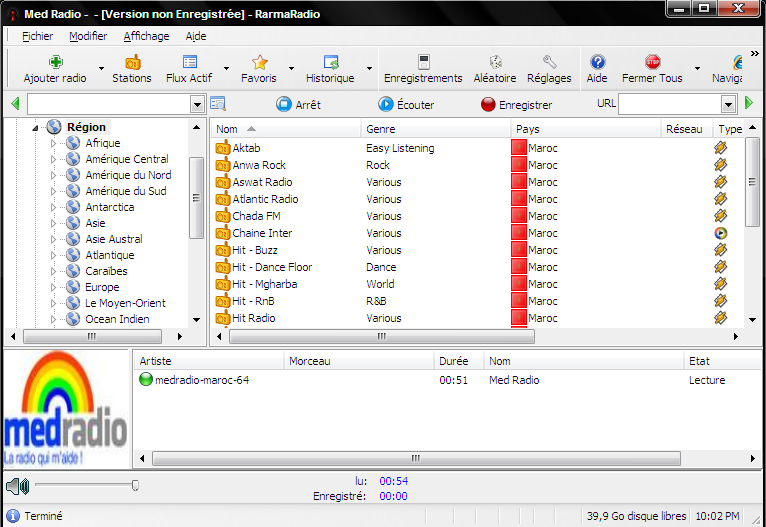The image size is (766, 527).
Task: Select the Hit - Mgharba station
Action: [264, 284]
